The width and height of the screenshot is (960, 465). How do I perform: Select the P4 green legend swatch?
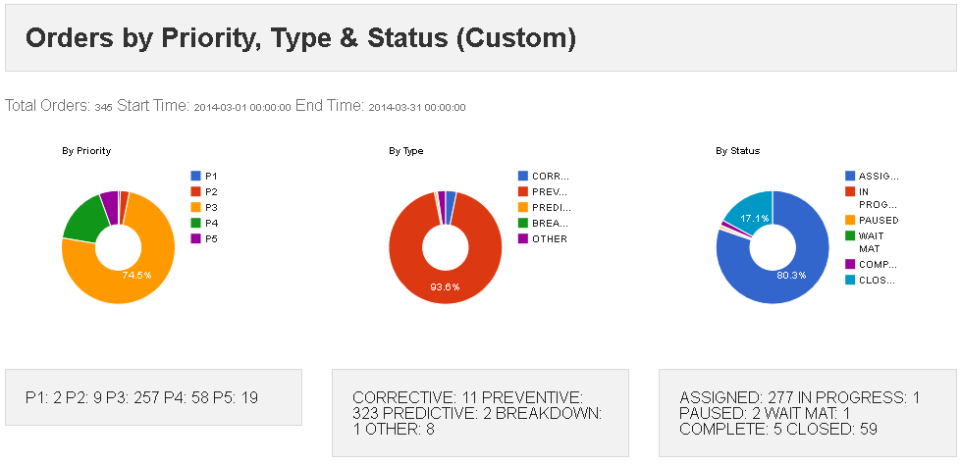[195, 223]
